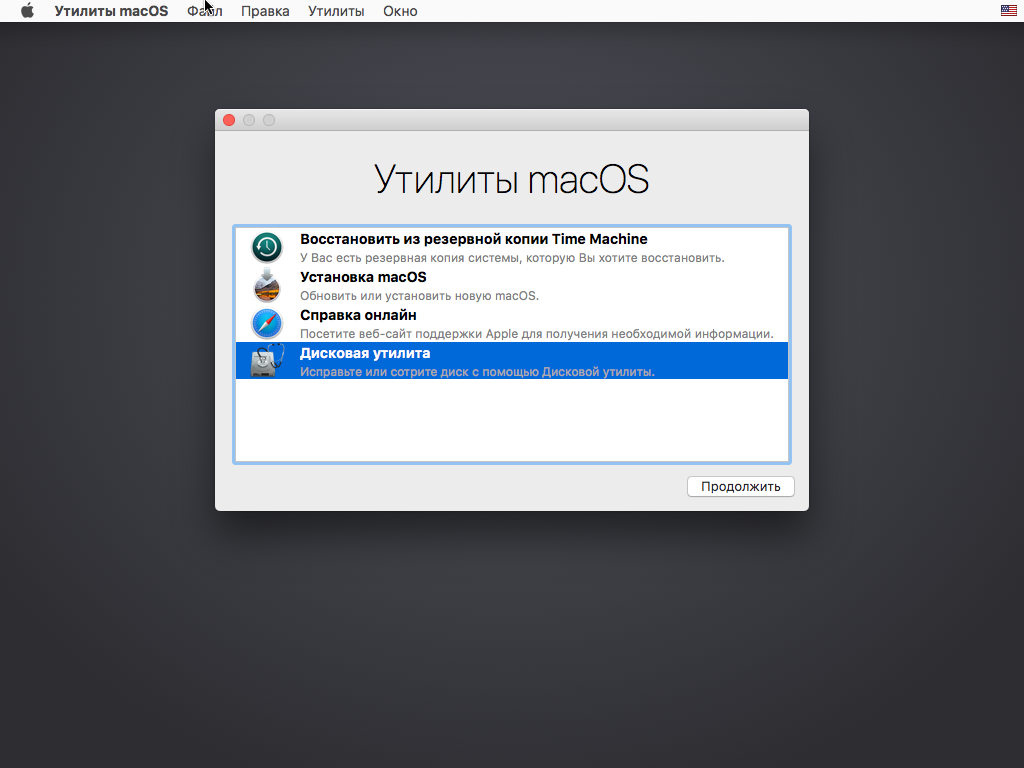Screen dimensions: 1024x768
Task: Open the Утилиты macOS application menu
Action: pyautogui.click(x=111, y=11)
